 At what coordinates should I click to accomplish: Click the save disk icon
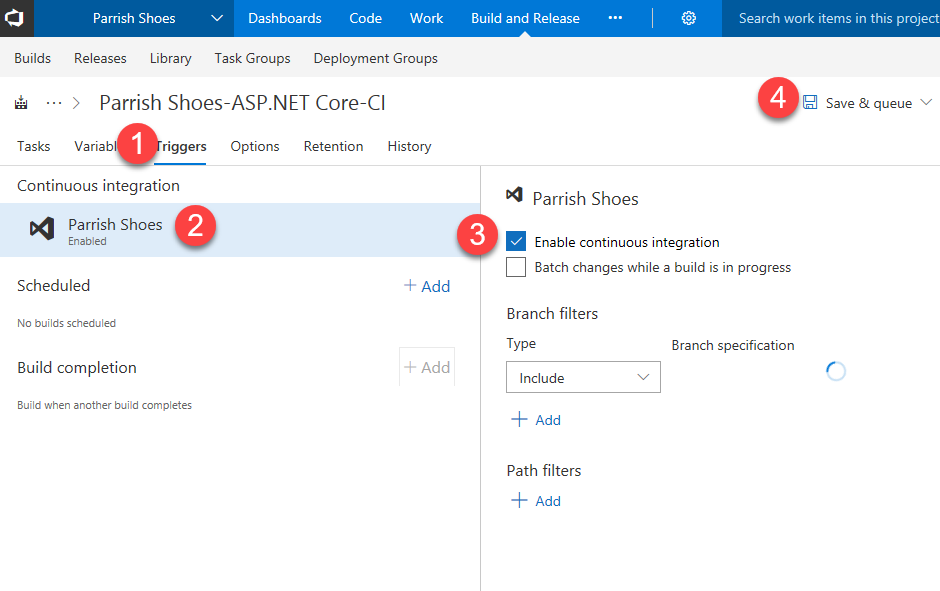pyautogui.click(x=810, y=103)
